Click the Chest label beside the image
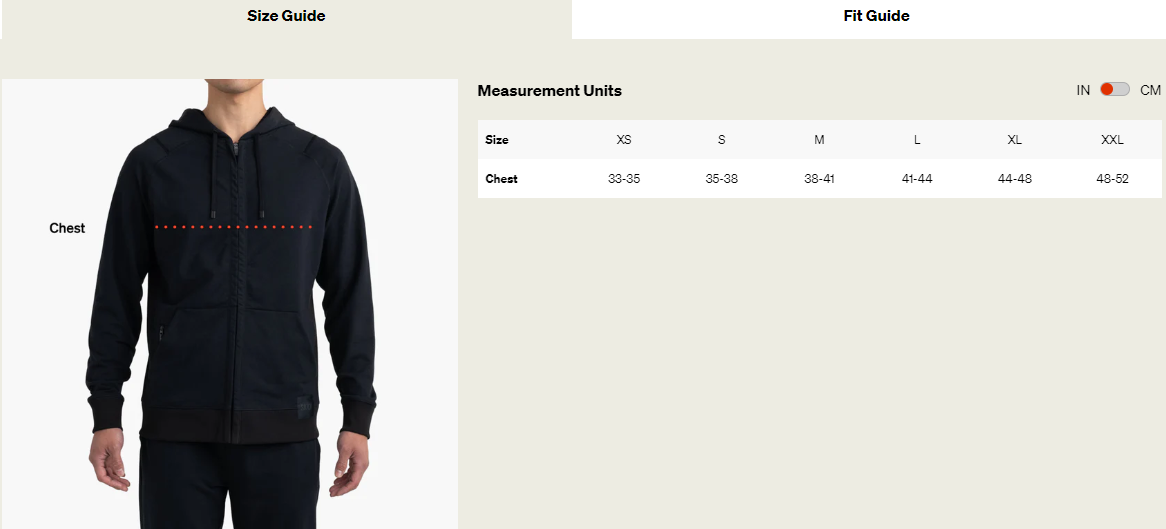This screenshot has width=1166, height=529. pos(67,228)
